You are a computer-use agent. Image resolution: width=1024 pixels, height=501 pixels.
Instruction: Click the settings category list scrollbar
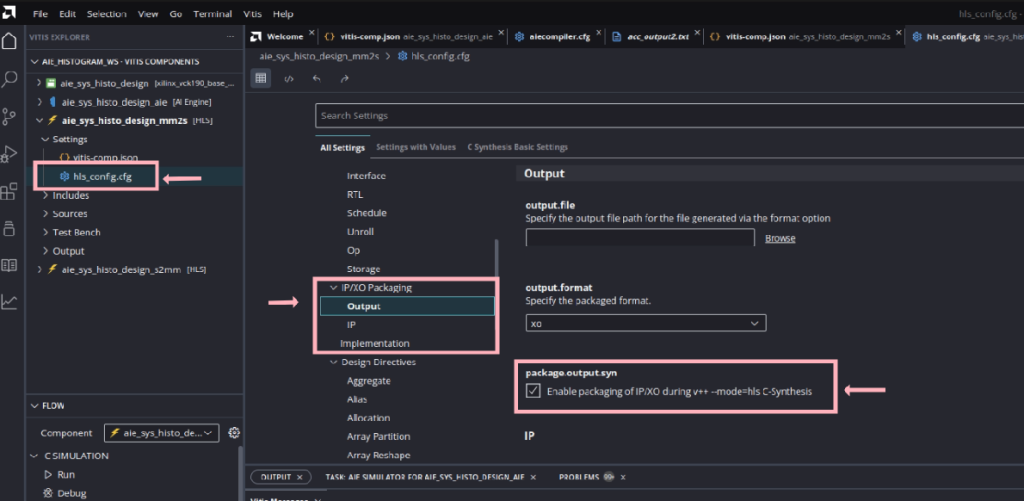[x=496, y=259]
